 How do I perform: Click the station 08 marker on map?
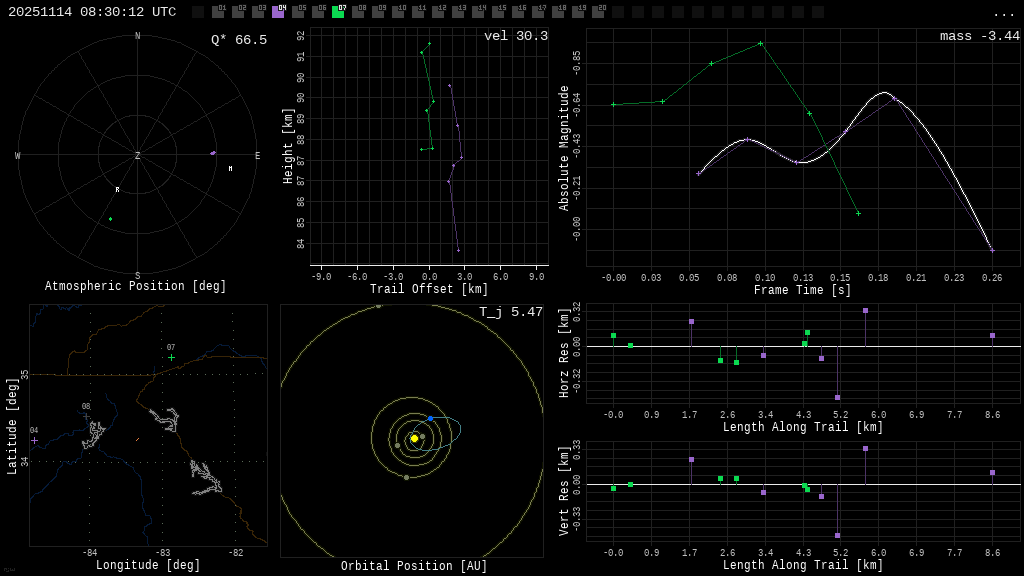(86, 416)
